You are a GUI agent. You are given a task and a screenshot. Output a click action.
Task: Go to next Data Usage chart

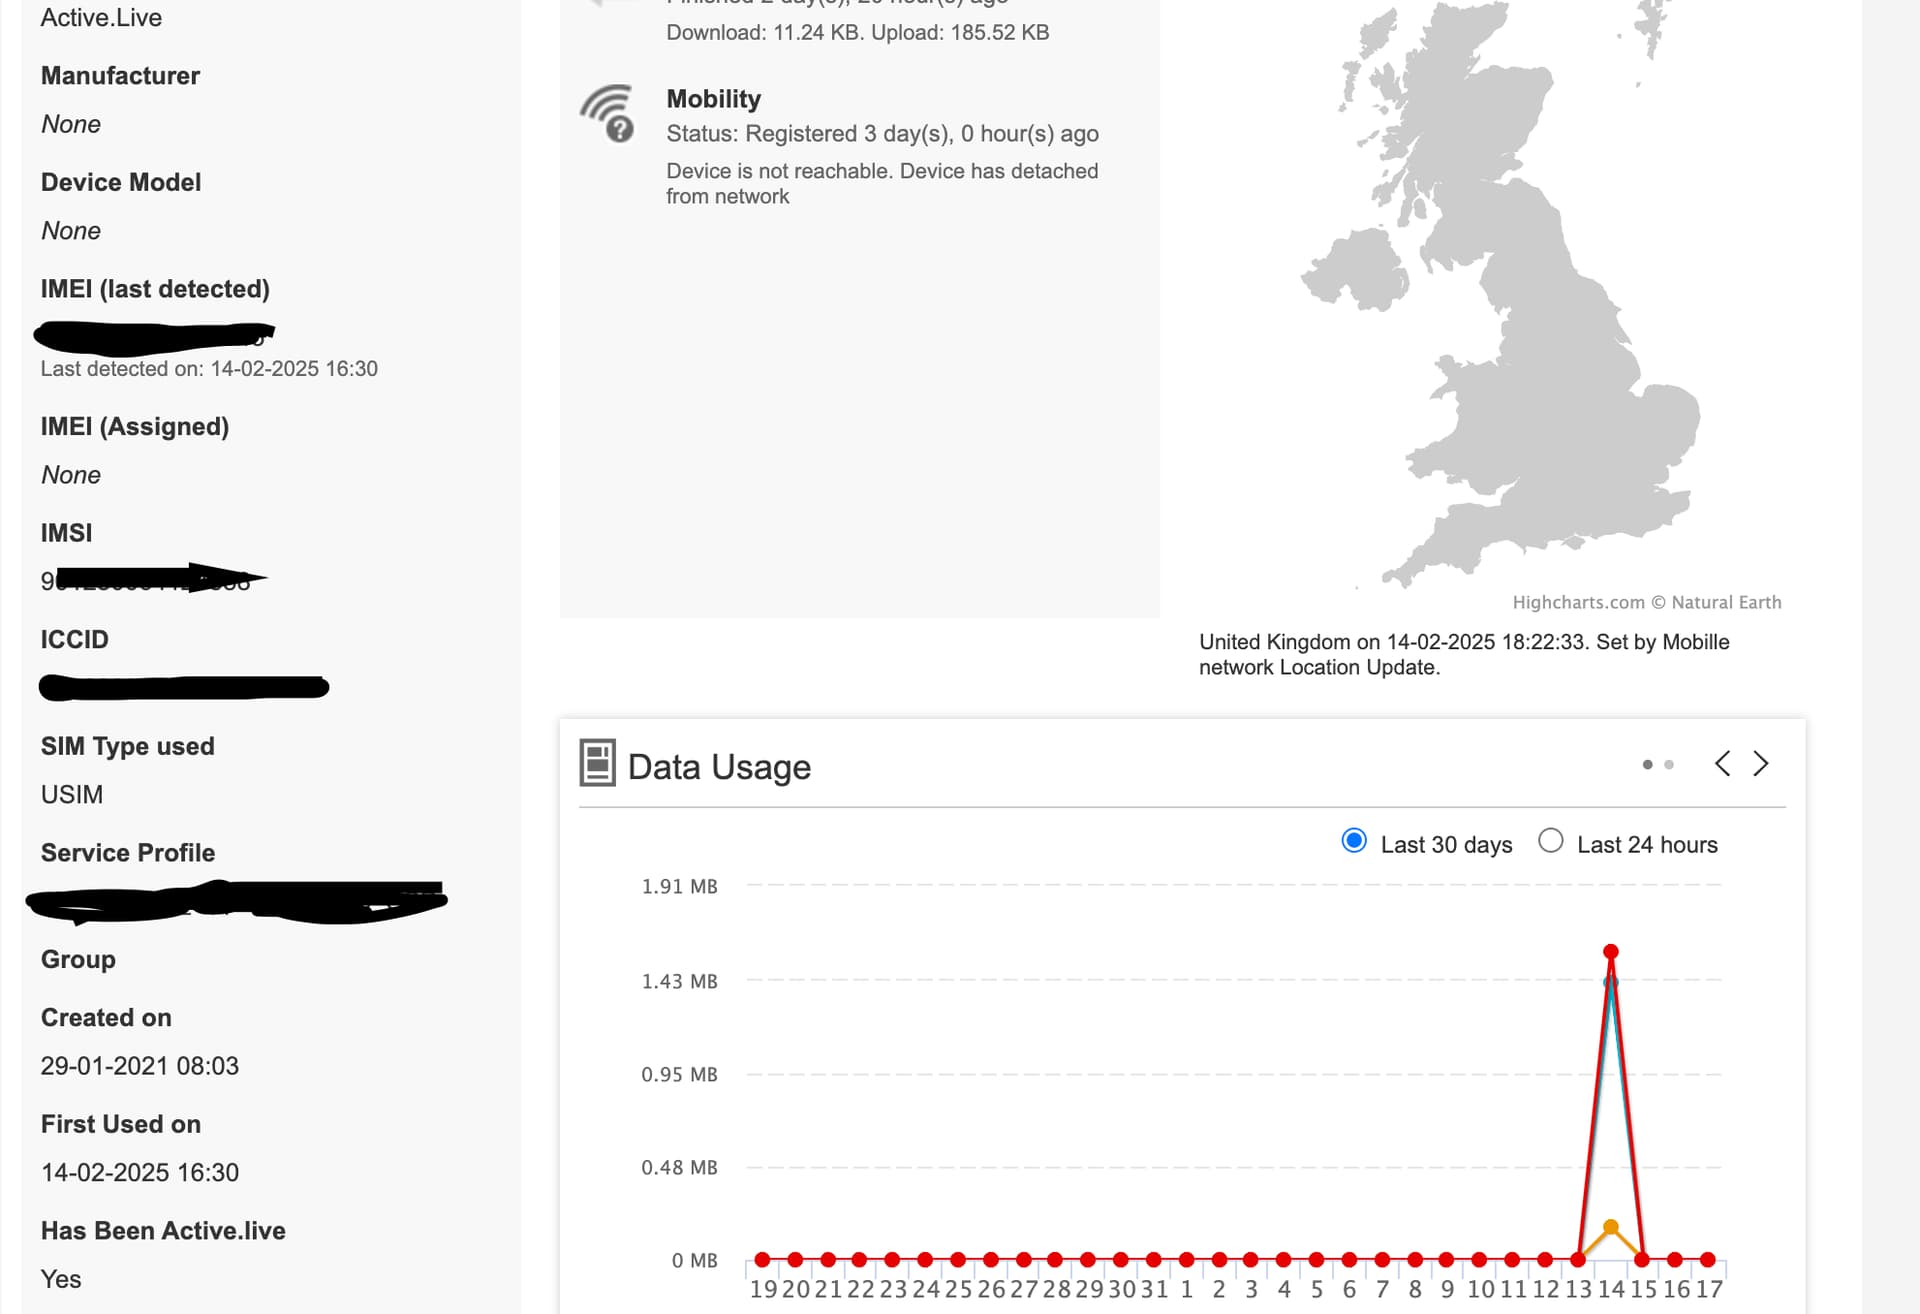pos(1761,764)
